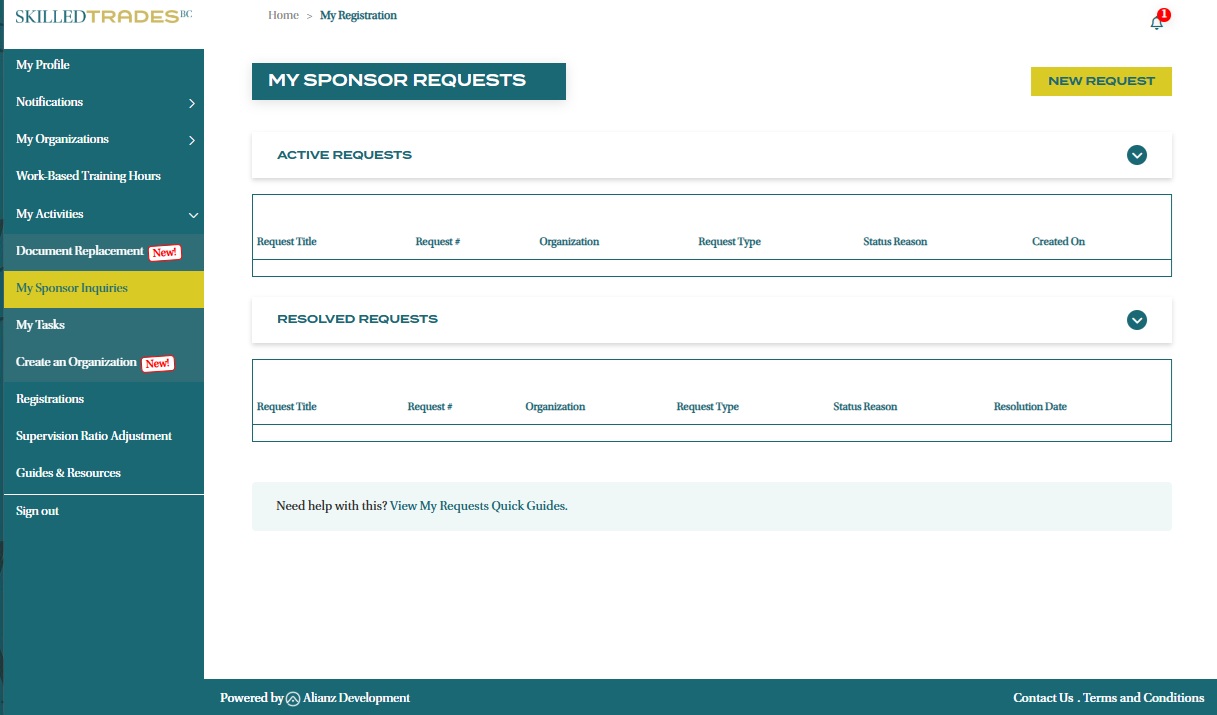Collapse the My Activities sidebar menu
The image size is (1217, 715).
point(193,215)
